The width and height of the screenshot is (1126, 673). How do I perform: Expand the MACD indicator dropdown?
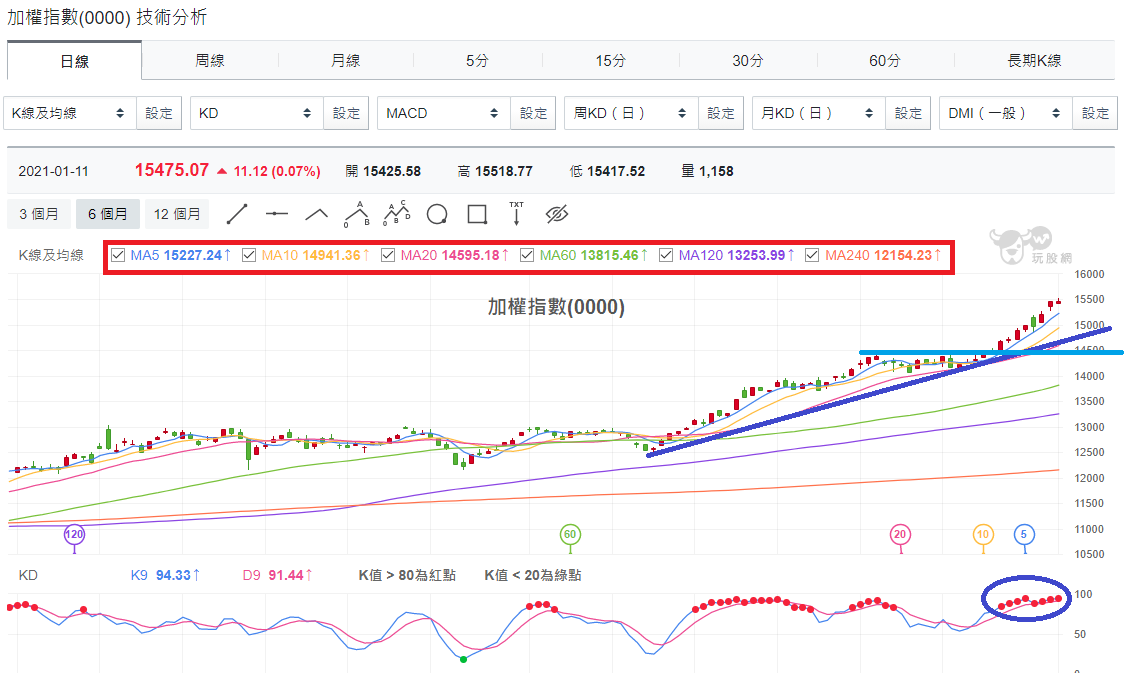point(444,113)
